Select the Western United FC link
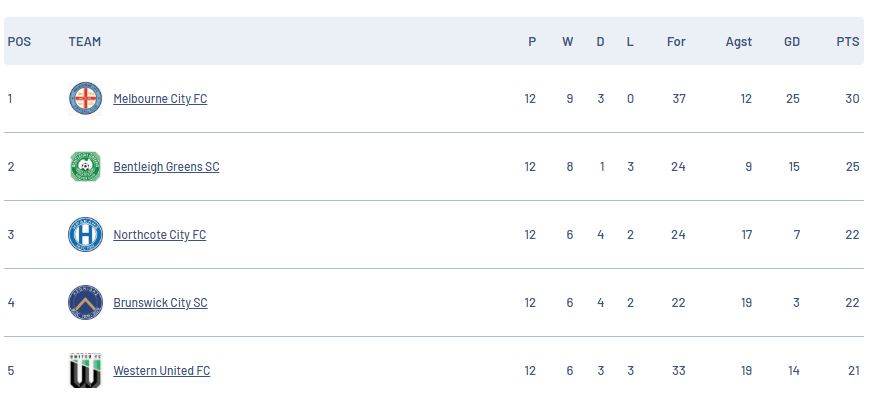This screenshot has height=402, width=873. [x=161, y=371]
